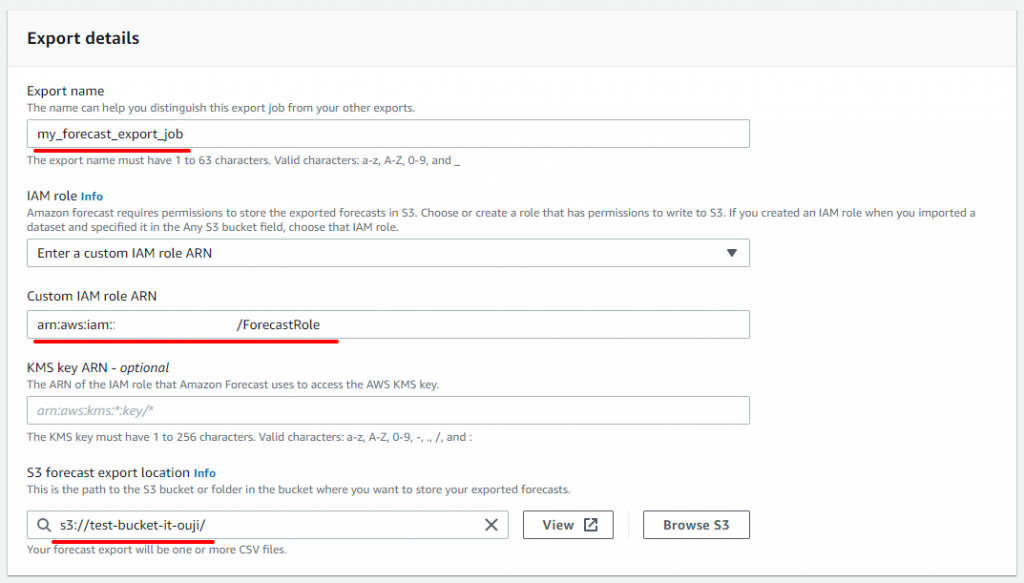Image resolution: width=1024 pixels, height=583 pixels.
Task: Clear the S3 path with the X icon
Action: click(491, 525)
